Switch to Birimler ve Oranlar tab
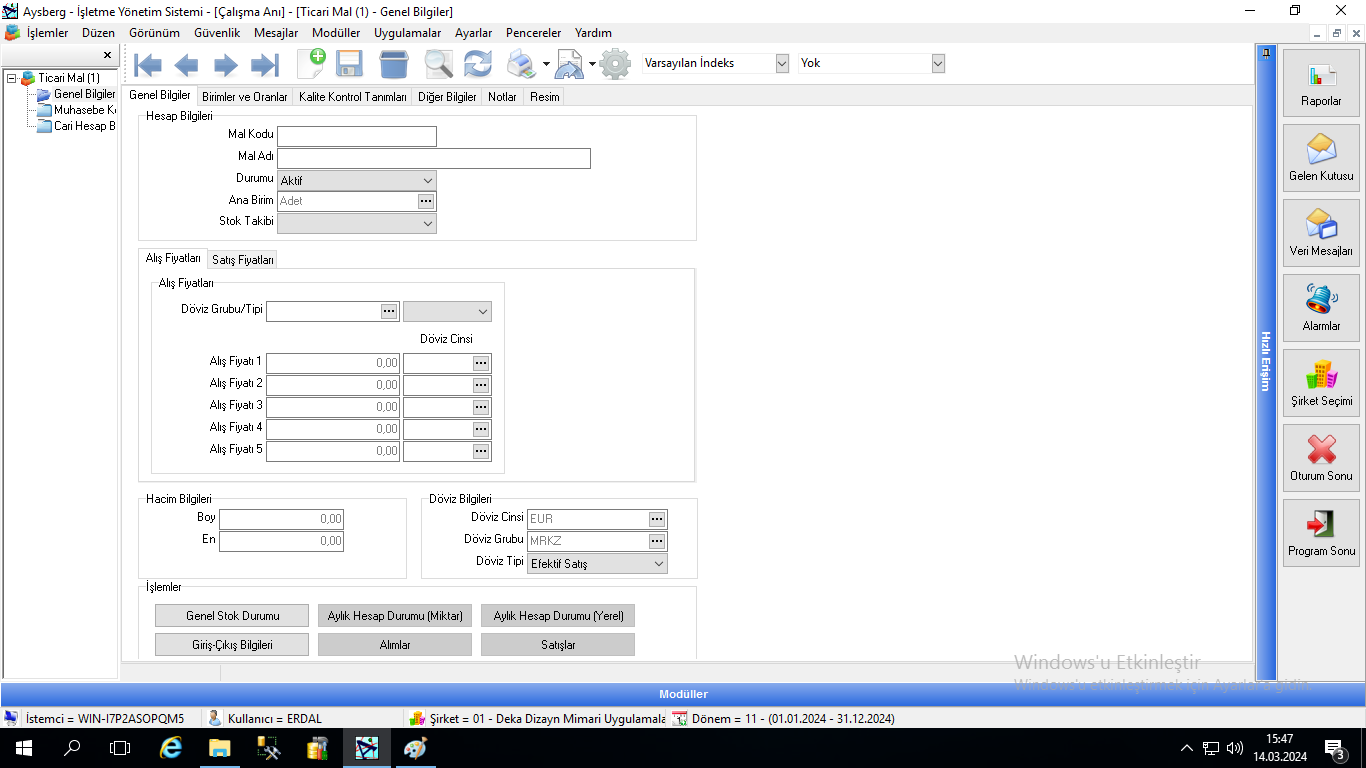1366x768 pixels. (244, 97)
